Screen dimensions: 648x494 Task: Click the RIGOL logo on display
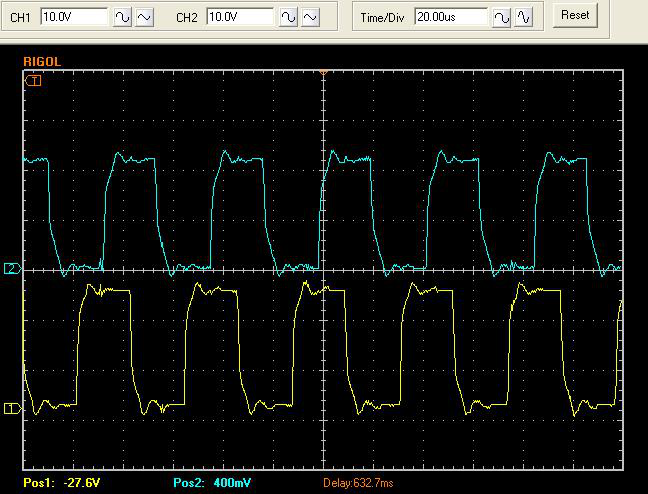click(41, 61)
